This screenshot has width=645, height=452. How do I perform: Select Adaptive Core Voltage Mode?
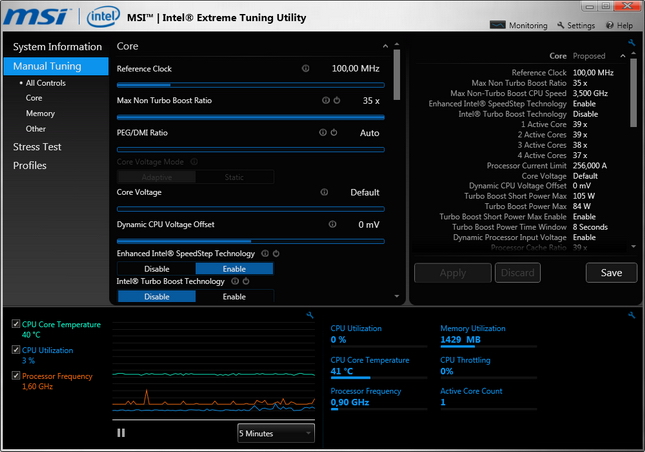(x=157, y=177)
